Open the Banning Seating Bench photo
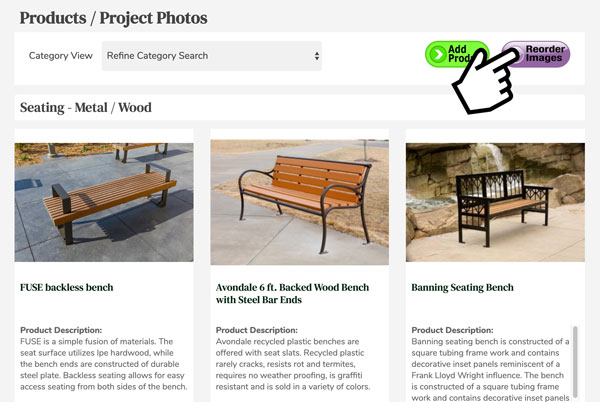This screenshot has height=402, width=600. [495, 202]
